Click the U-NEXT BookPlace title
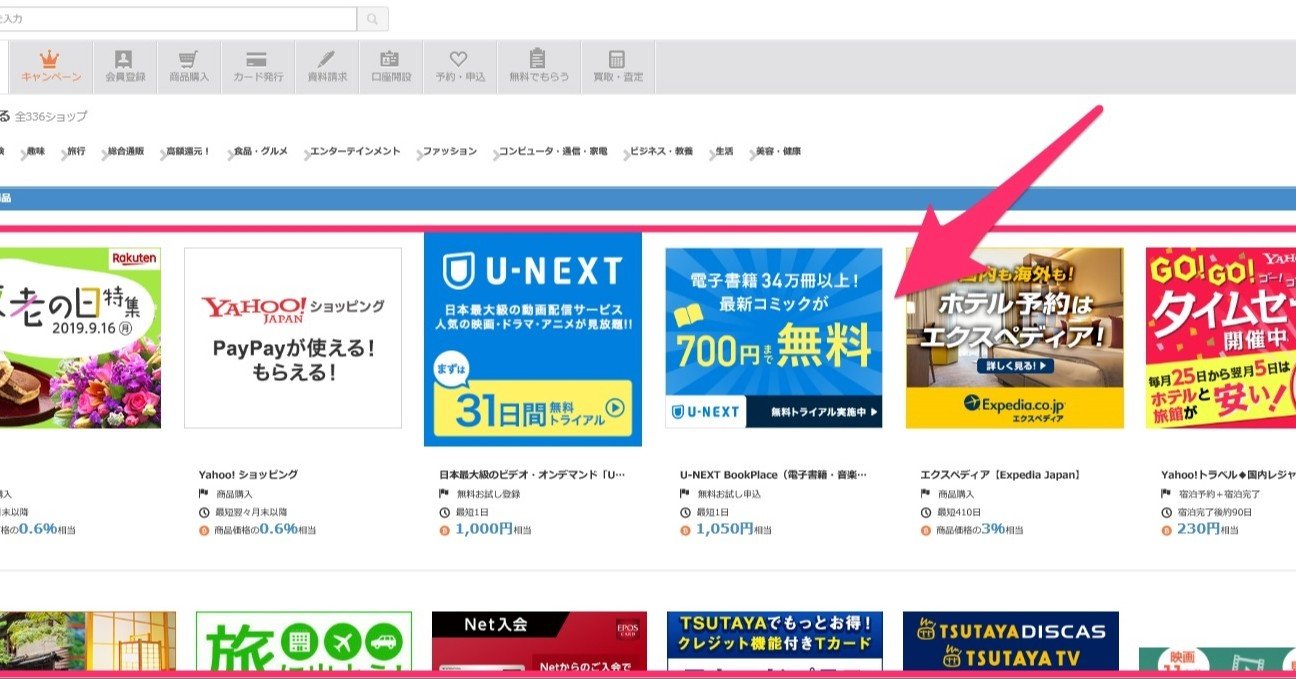This screenshot has width=1296, height=679. click(x=773, y=475)
